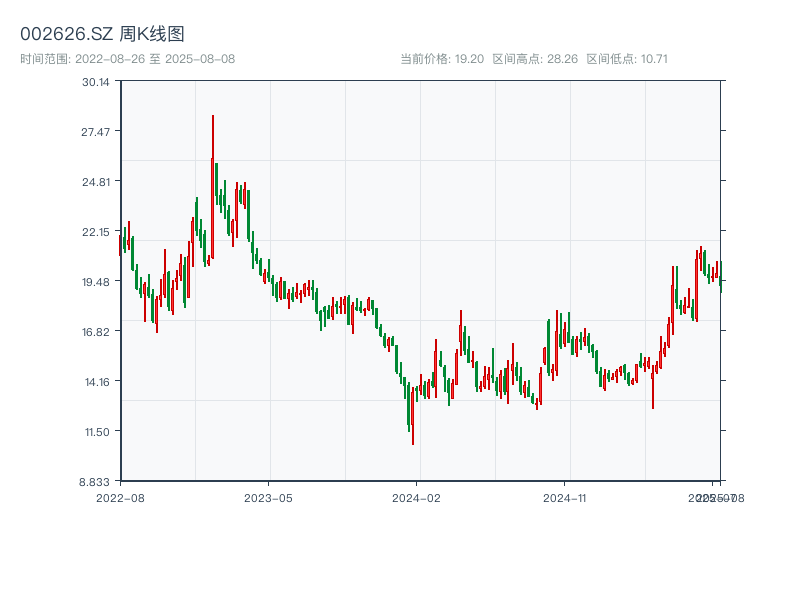Click y-axis label 19.48

pos(96,282)
